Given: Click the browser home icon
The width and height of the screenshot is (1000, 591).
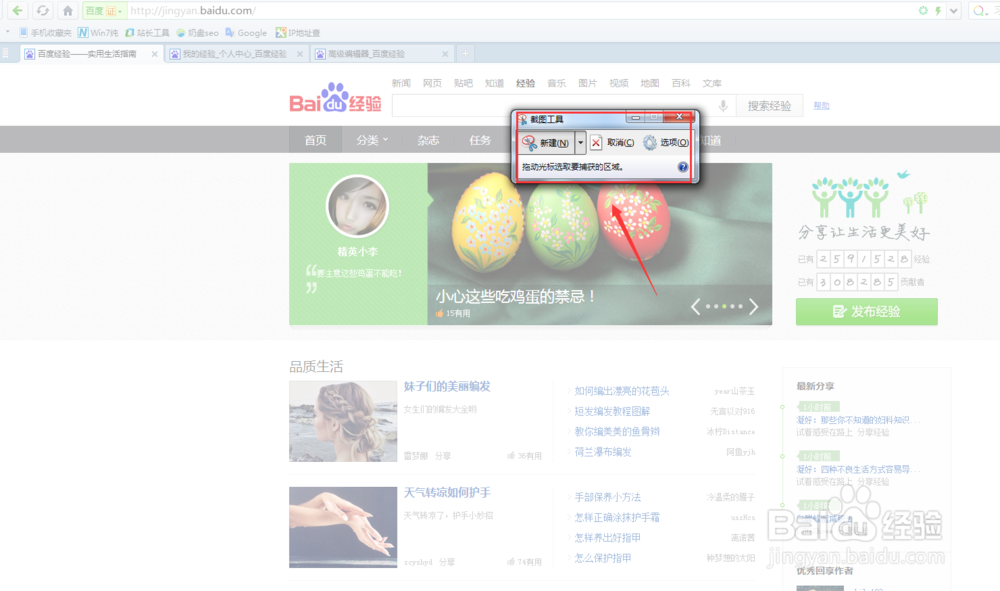Looking at the screenshot, I should point(68,11).
